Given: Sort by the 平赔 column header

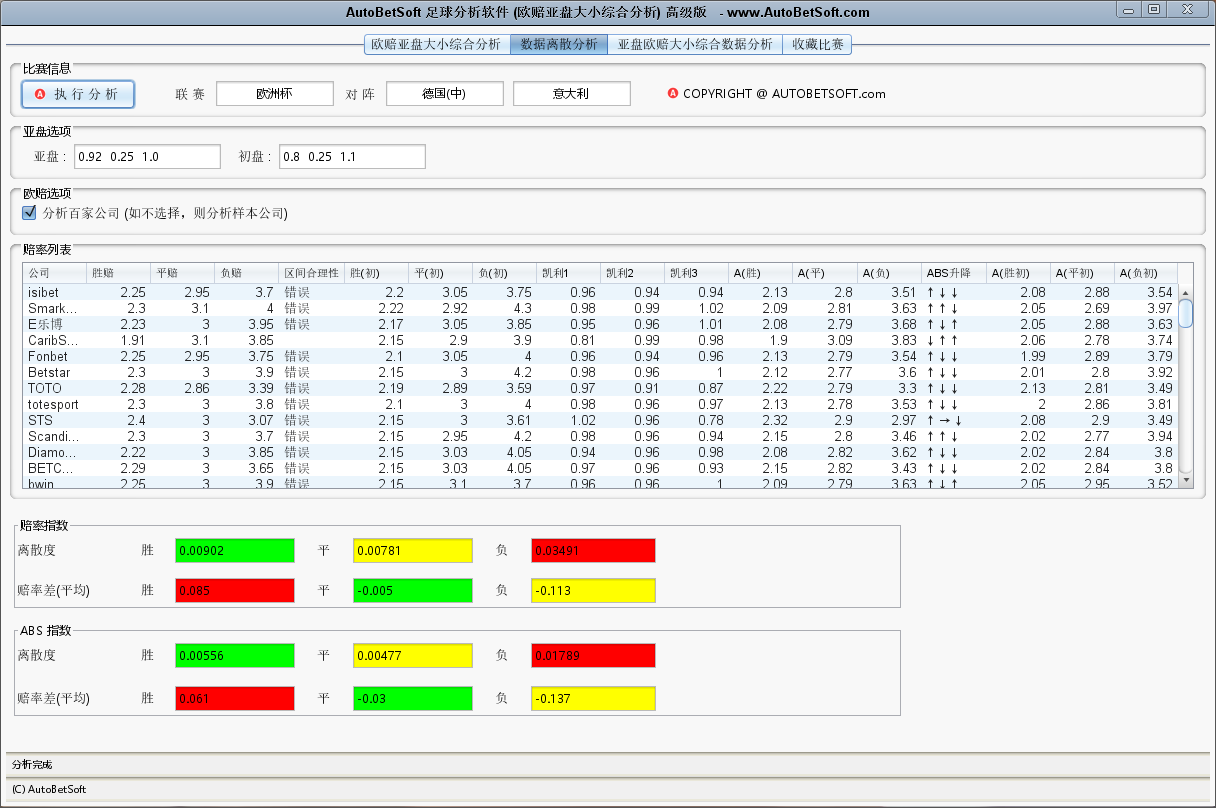Looking at the screenshot, I should [182, 273].
